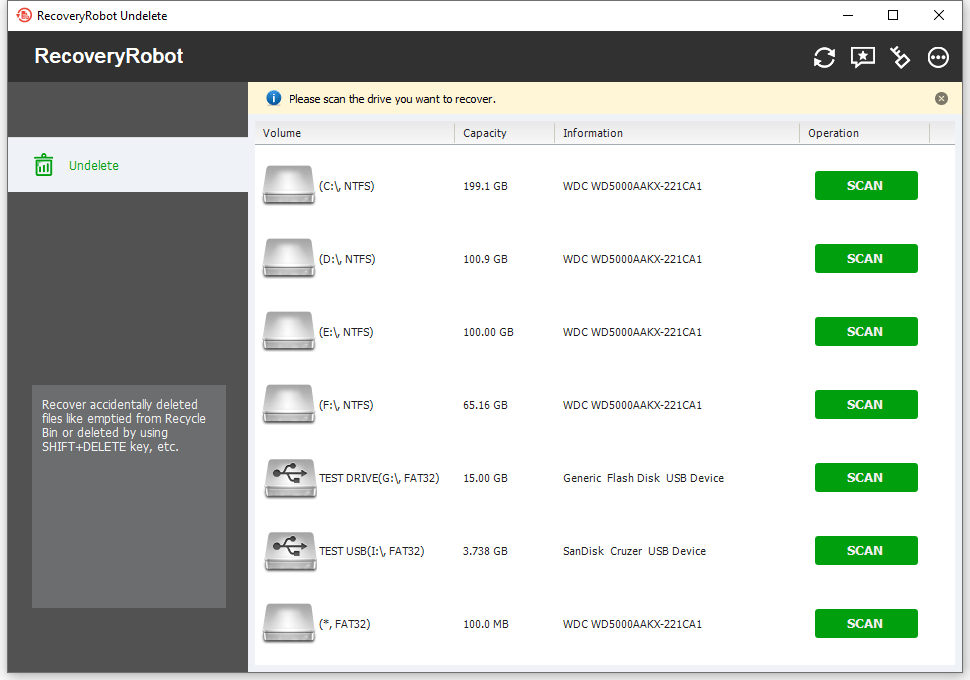Viewport: 970px width, 680px height.
Task: Click the C: drive icon
Action: [x=288, y=185]
